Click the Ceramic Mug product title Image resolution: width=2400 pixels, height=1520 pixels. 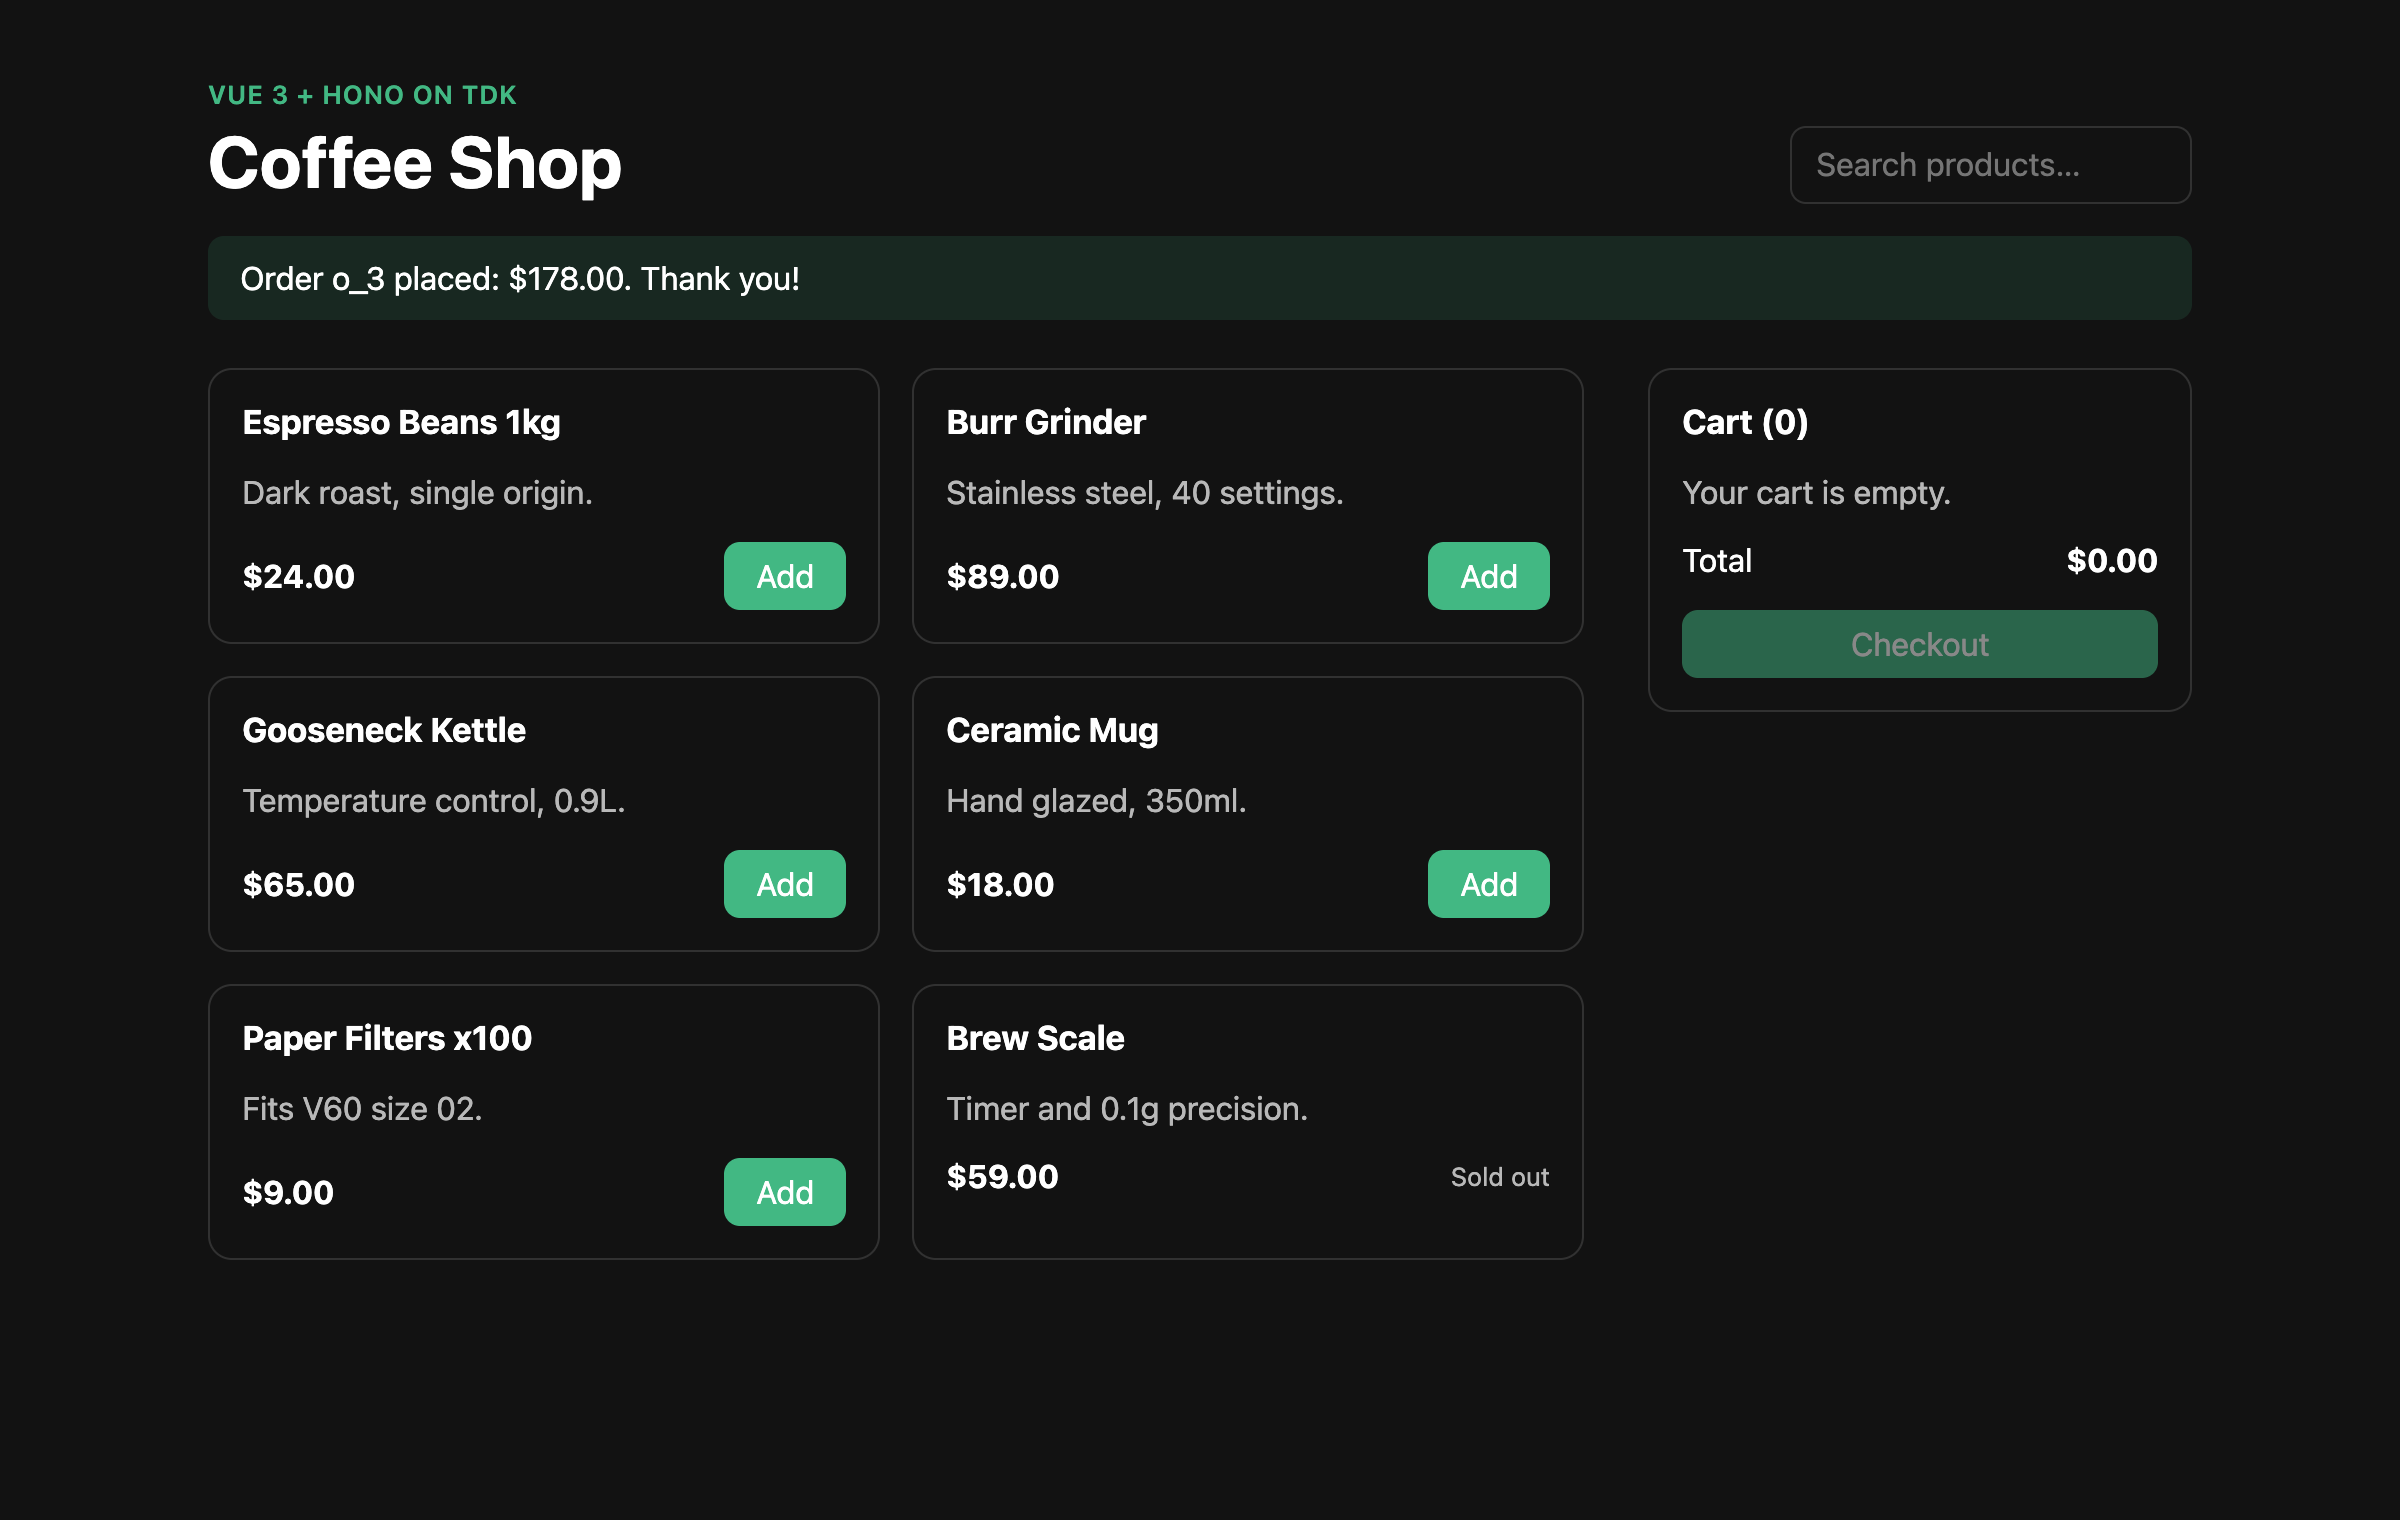(x=1052, y=731)
